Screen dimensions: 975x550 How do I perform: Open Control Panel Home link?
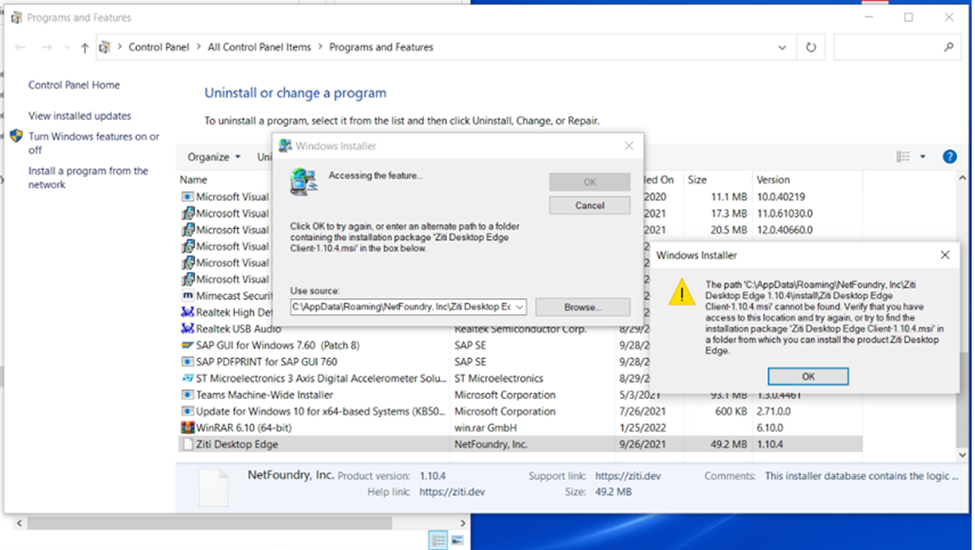(74, 85)
